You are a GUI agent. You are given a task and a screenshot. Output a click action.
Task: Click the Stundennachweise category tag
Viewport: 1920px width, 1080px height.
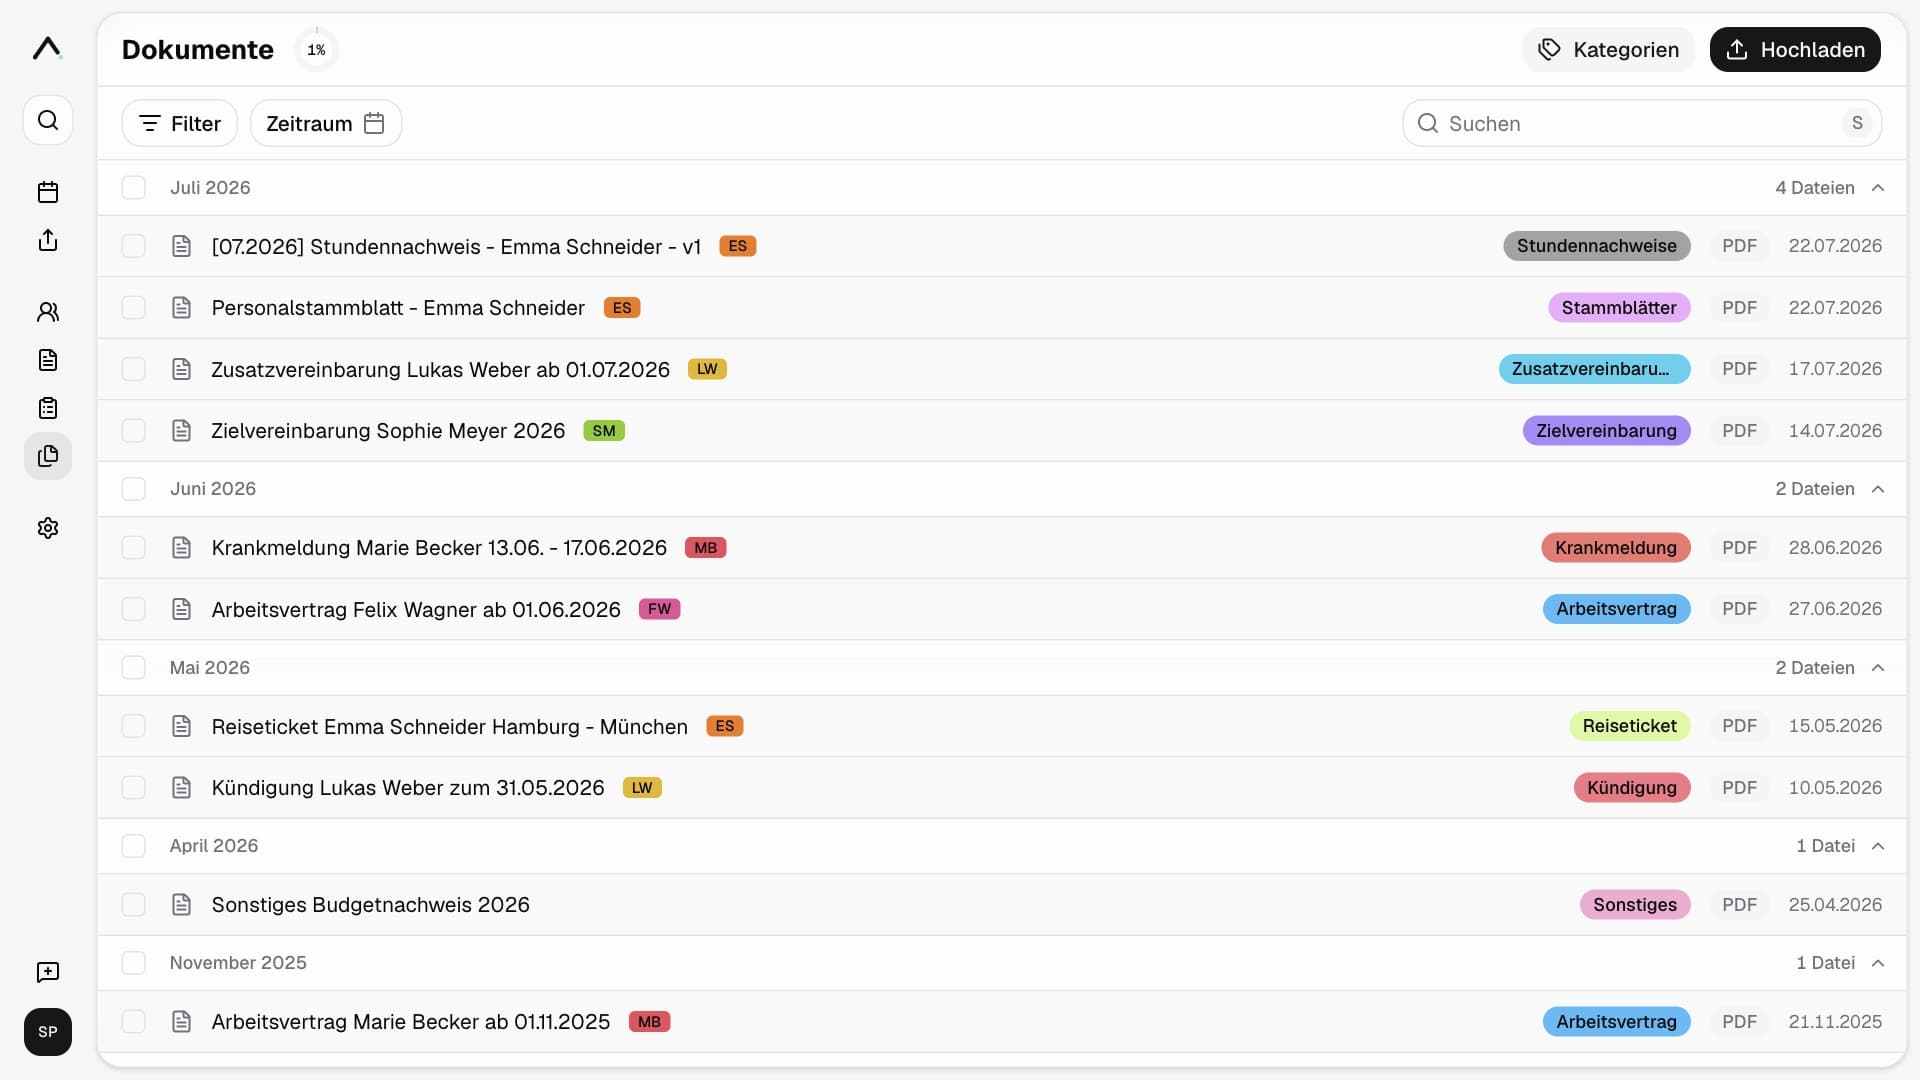coord(1596,246)
